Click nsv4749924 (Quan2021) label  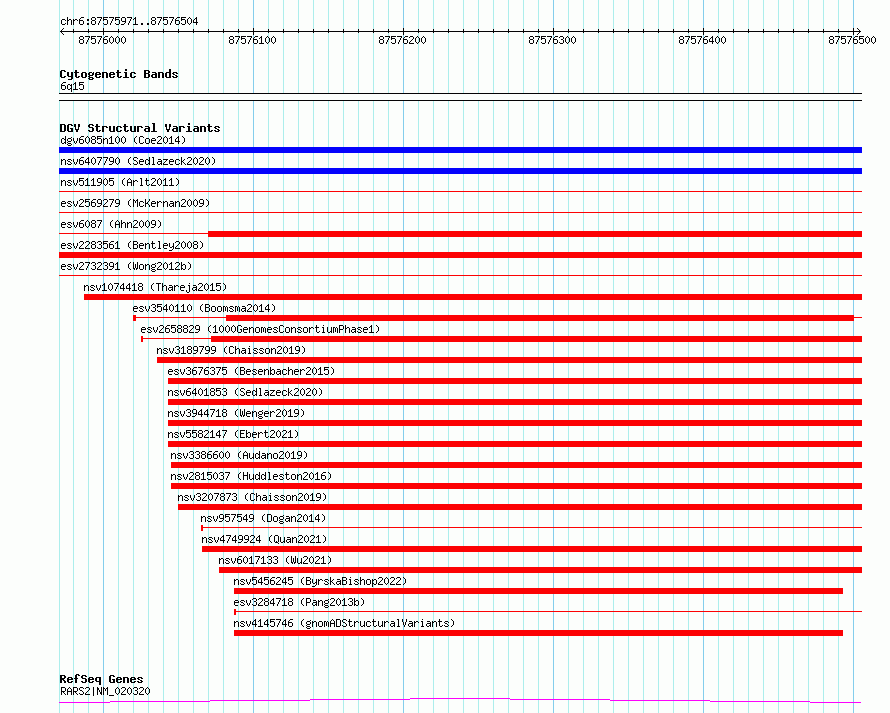264,539
